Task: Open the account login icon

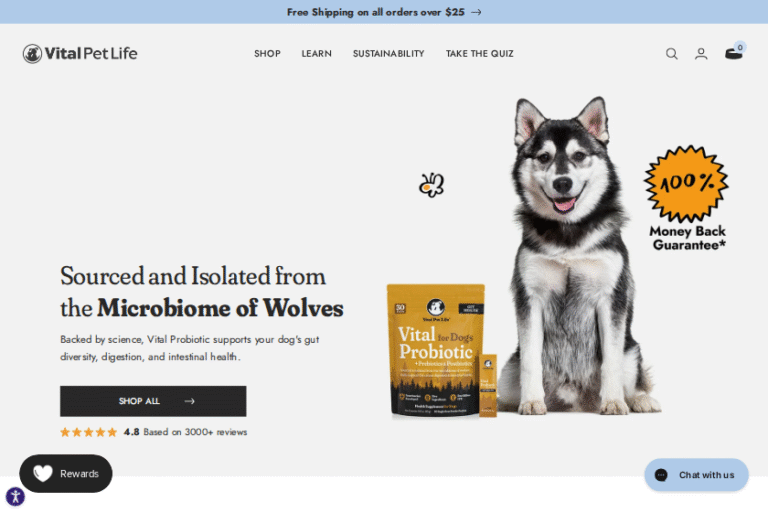Action: [701, 53]
